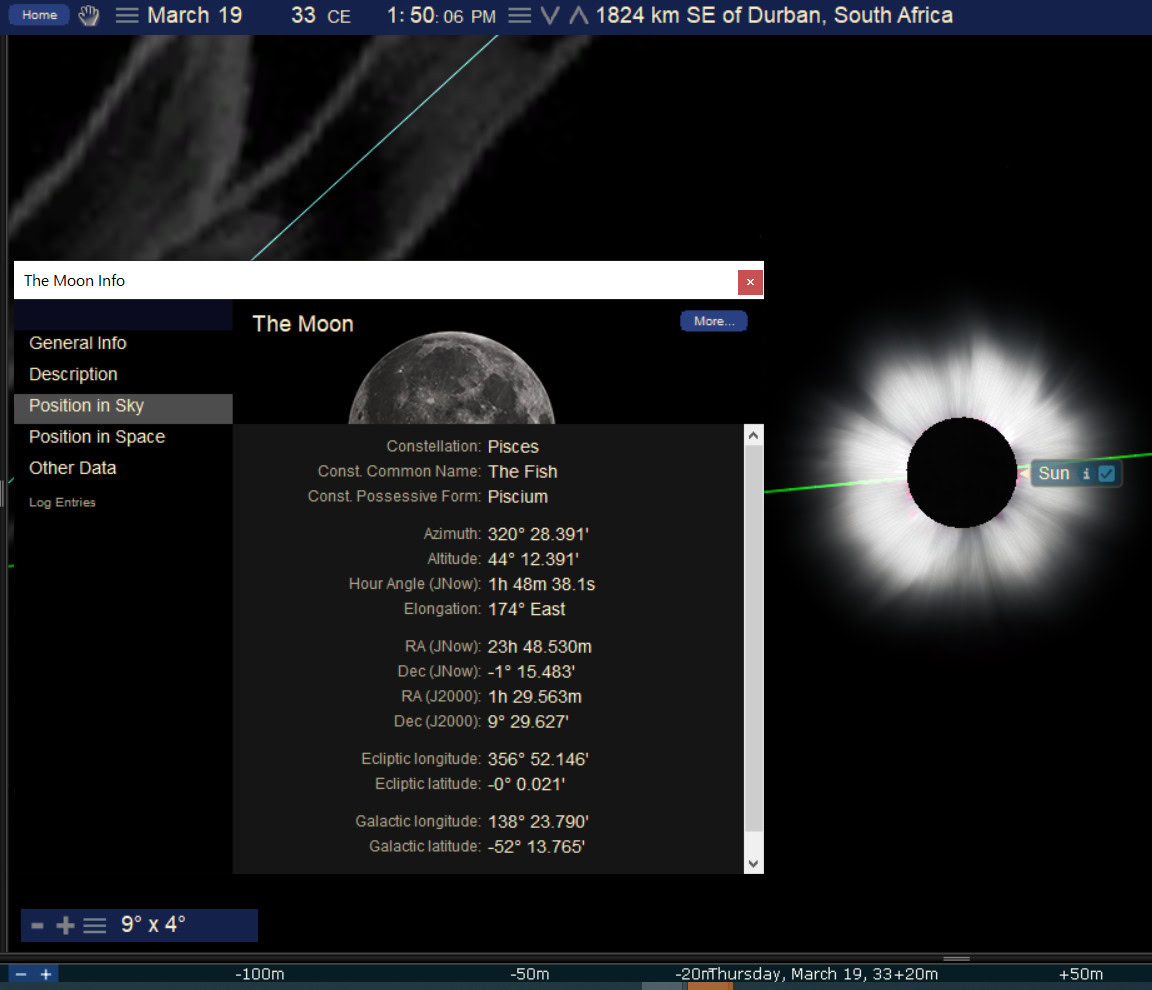Click the -100m timeline marker
The height and width of the screenshot is (990, 1152).
(259, 974)
